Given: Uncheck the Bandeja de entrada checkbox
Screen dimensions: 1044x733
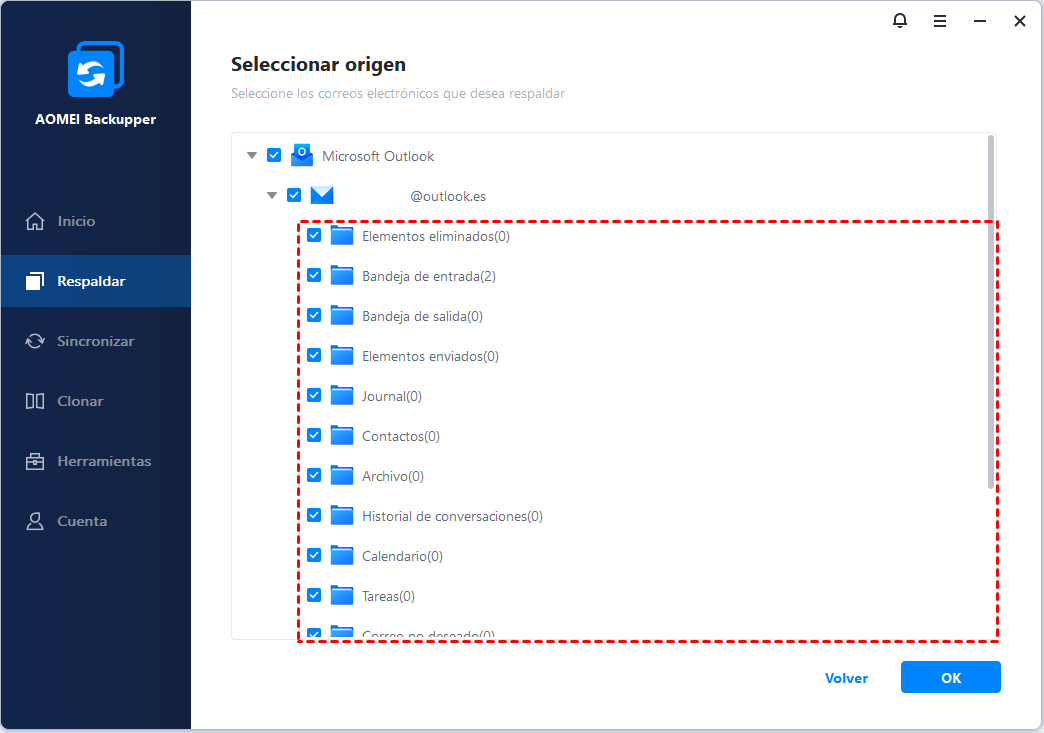Looking at the screenshot, I should click(x=315, y=274).
